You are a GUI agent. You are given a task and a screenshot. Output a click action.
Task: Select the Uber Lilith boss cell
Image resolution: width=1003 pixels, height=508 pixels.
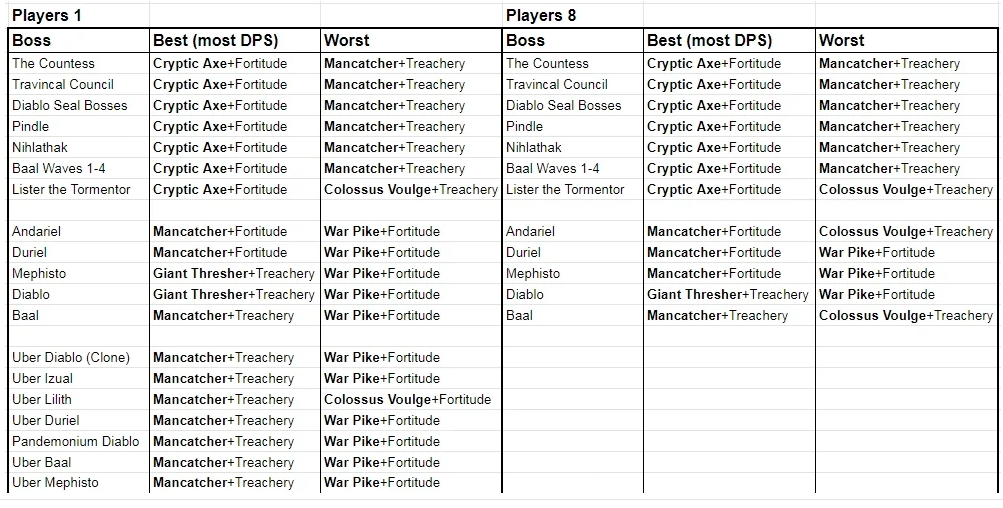[41, 399]
